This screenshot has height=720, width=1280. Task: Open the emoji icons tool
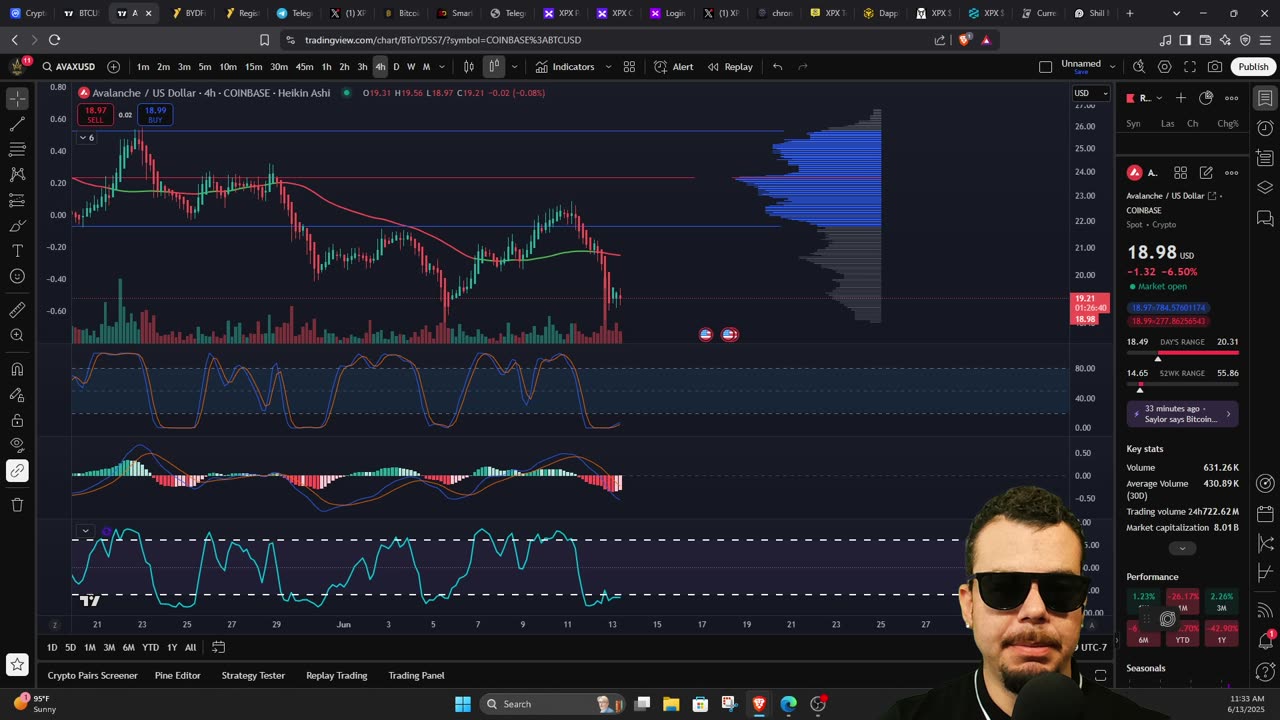(x=17, y=276)
